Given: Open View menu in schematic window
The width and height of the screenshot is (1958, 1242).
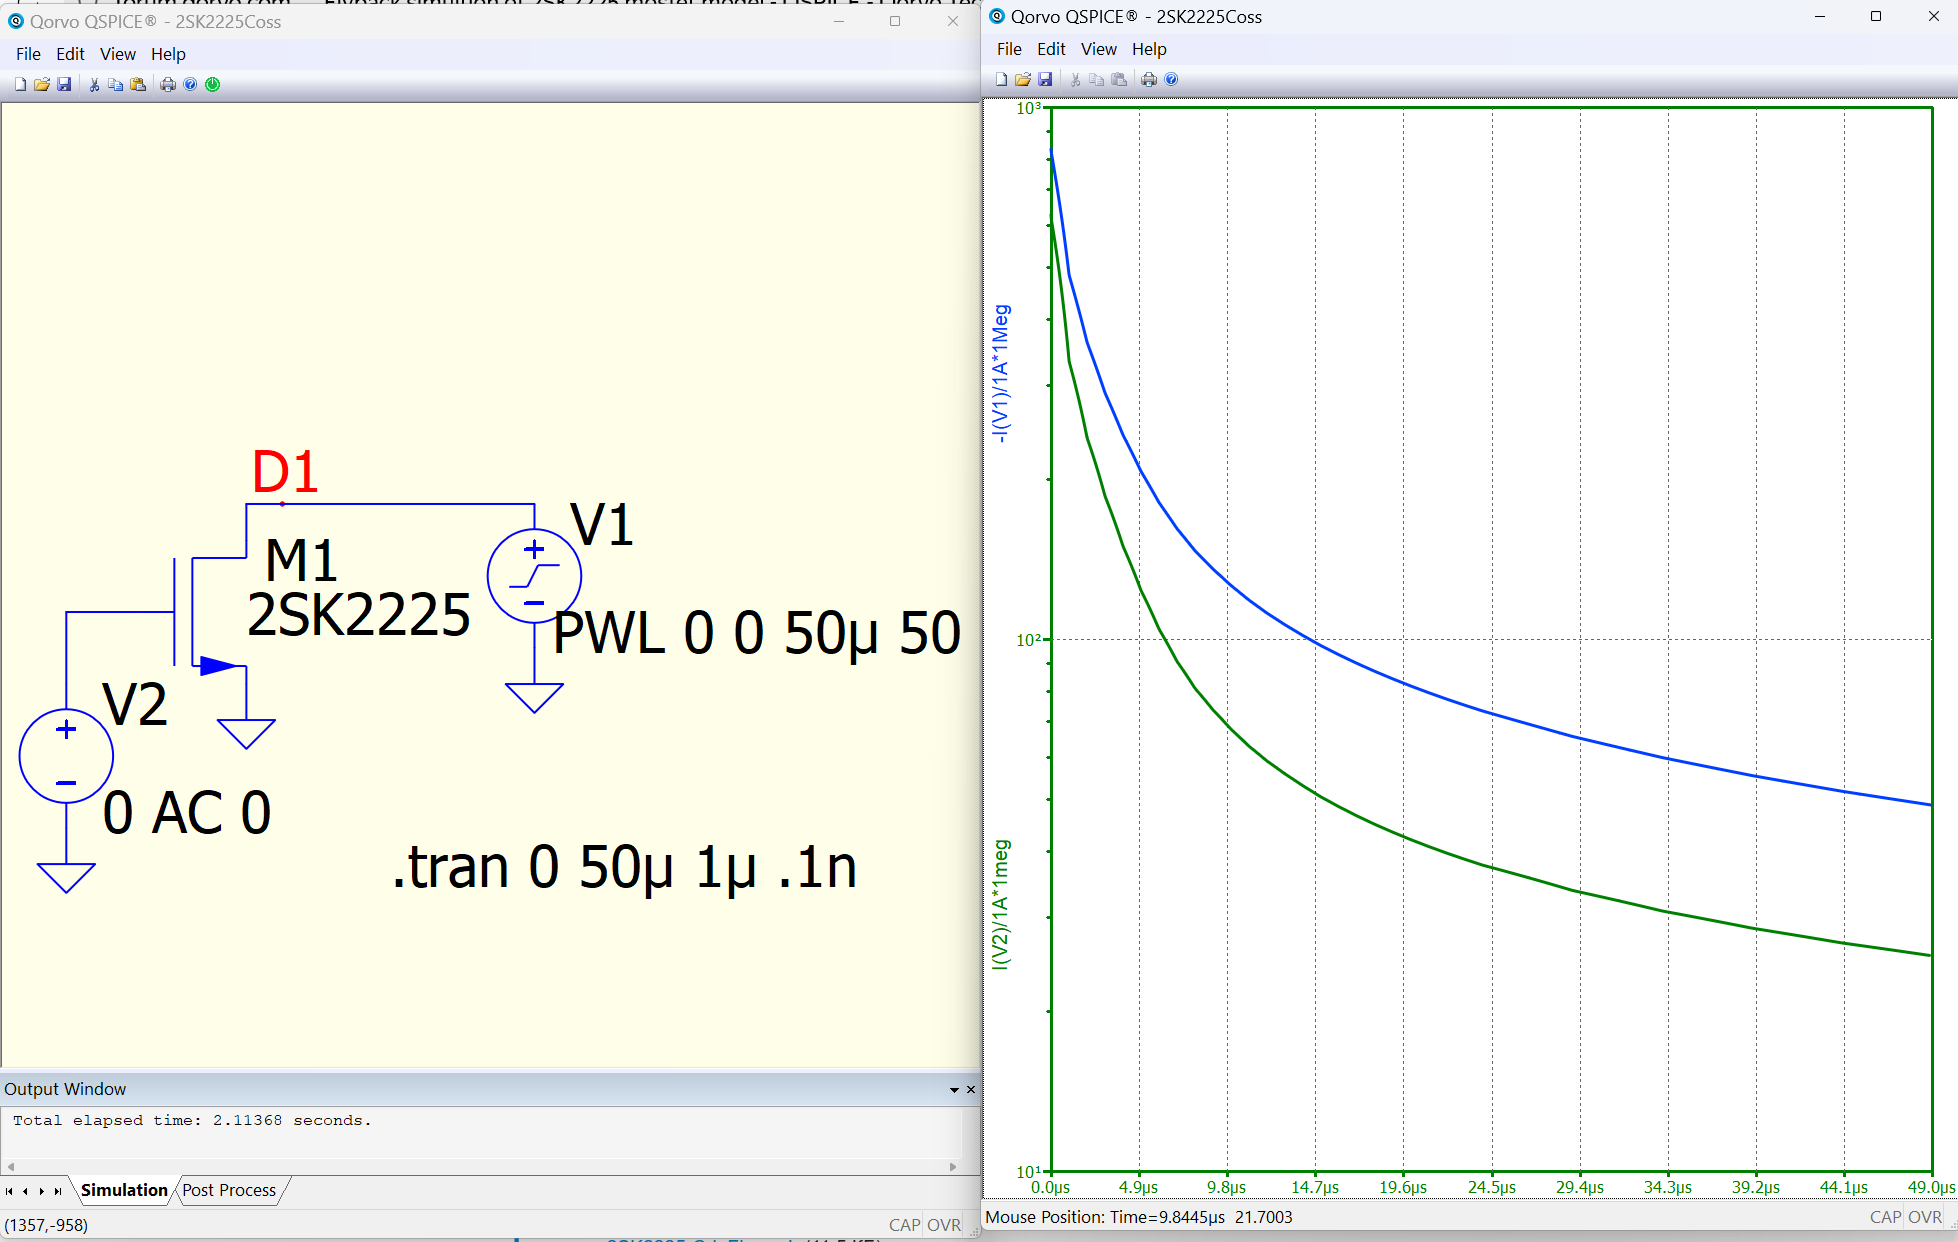Looking at the screenshot, I should click(117, 54).
